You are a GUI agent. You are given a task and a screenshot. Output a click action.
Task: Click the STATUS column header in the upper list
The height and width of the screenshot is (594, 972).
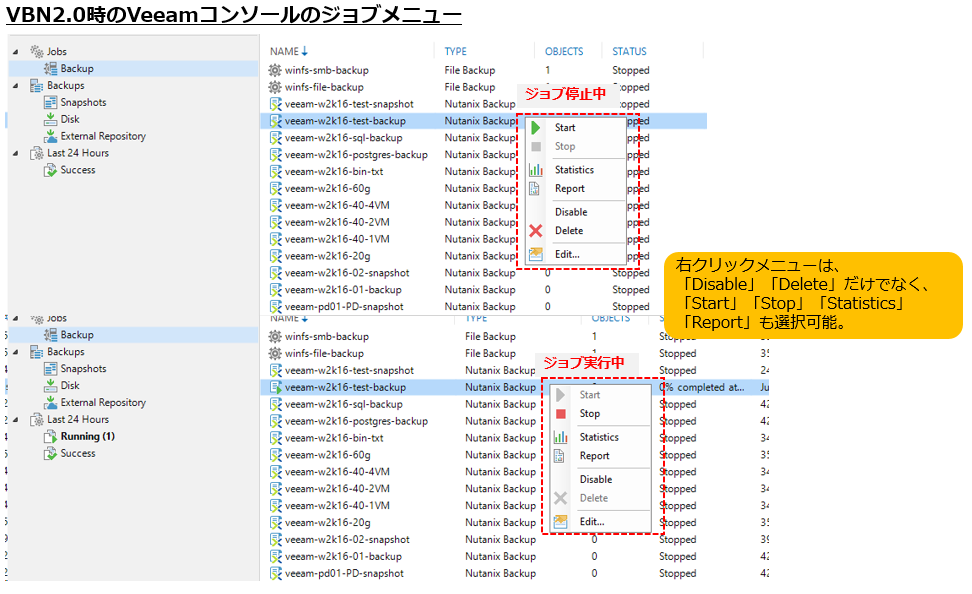(629, 51)
